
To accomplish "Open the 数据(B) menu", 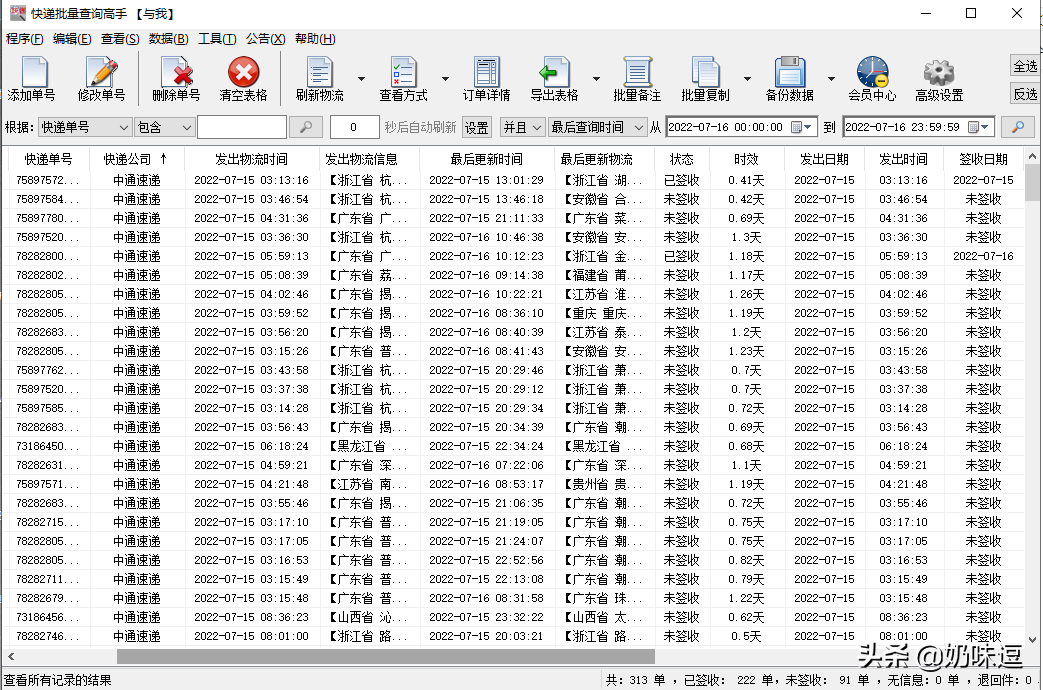I will tap(168, 39).
